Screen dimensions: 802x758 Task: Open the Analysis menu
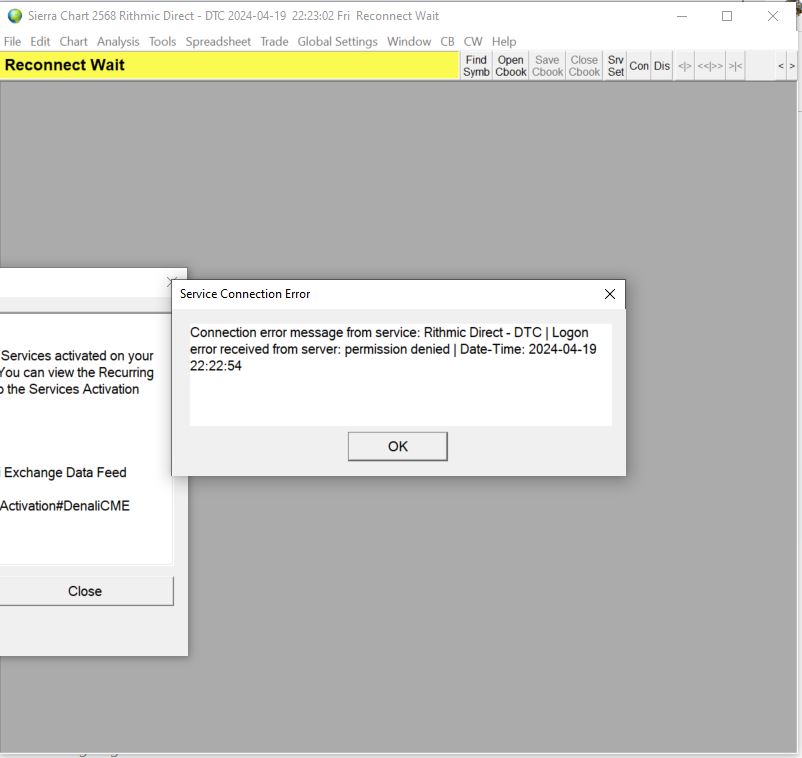118,41
